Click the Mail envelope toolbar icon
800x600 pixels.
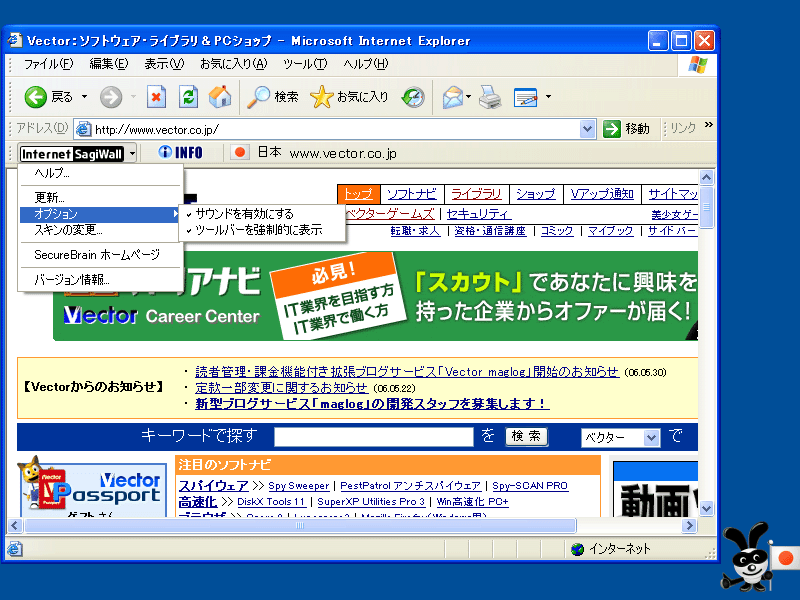point(453,97)
